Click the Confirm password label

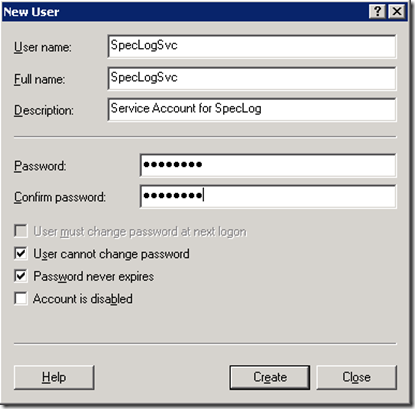[x=60, y=197]
